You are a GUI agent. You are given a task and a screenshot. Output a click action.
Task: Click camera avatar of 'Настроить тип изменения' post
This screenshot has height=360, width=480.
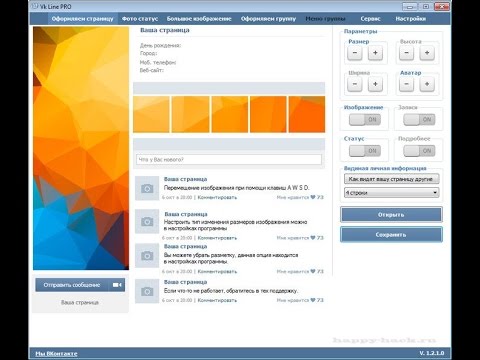[147, 221]
